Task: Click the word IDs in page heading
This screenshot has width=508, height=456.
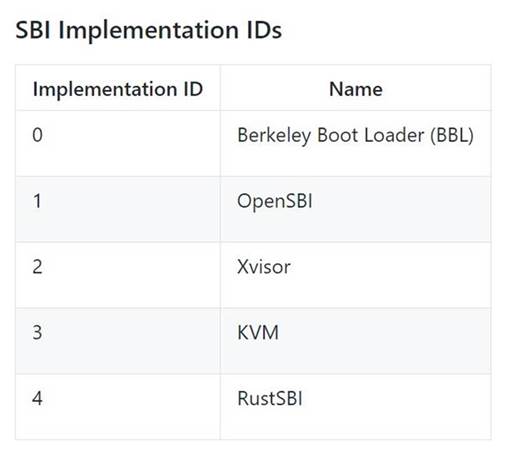Action: point(264,30)
